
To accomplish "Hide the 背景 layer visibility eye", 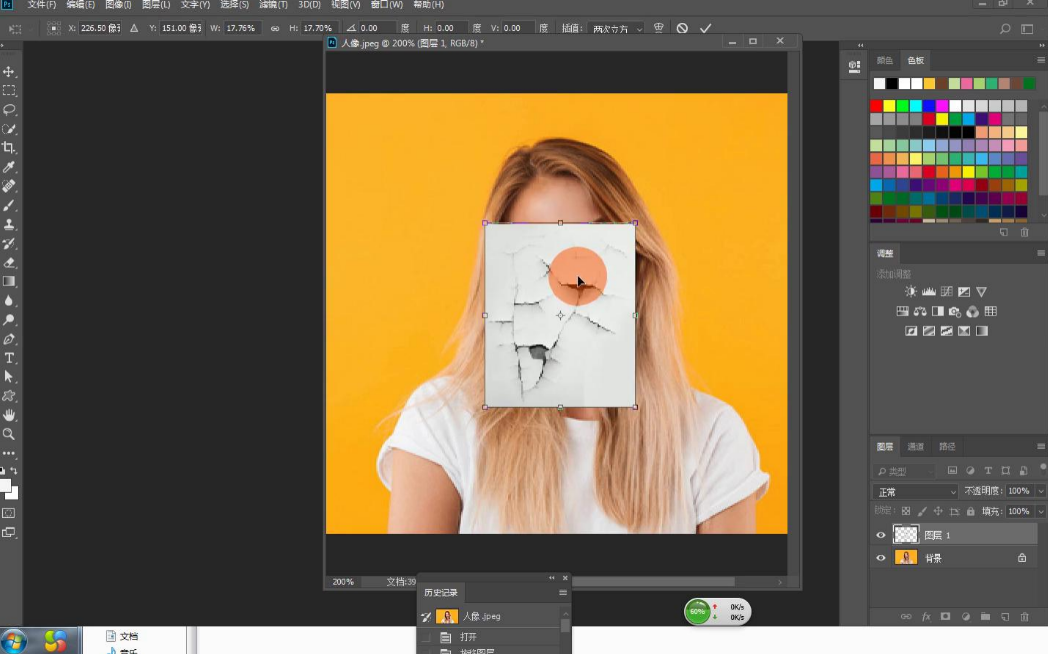I will tap(881, 558).
